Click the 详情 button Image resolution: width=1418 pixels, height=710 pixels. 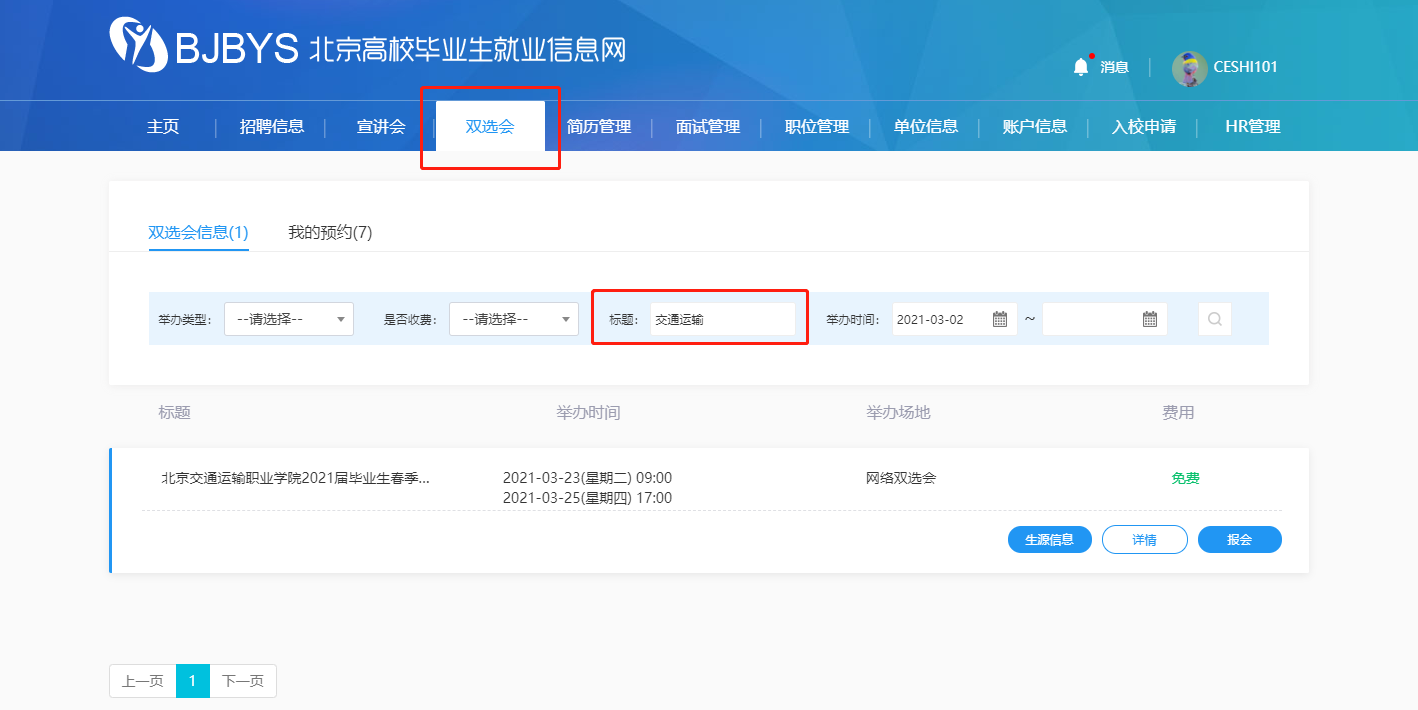pyautogui.click(x=1144, y=539)
